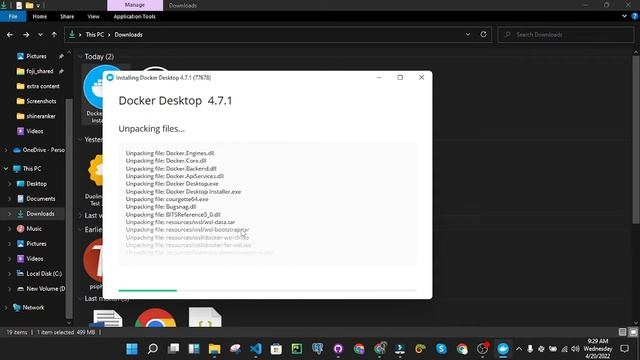Go up one folder level

click(54, 35)
